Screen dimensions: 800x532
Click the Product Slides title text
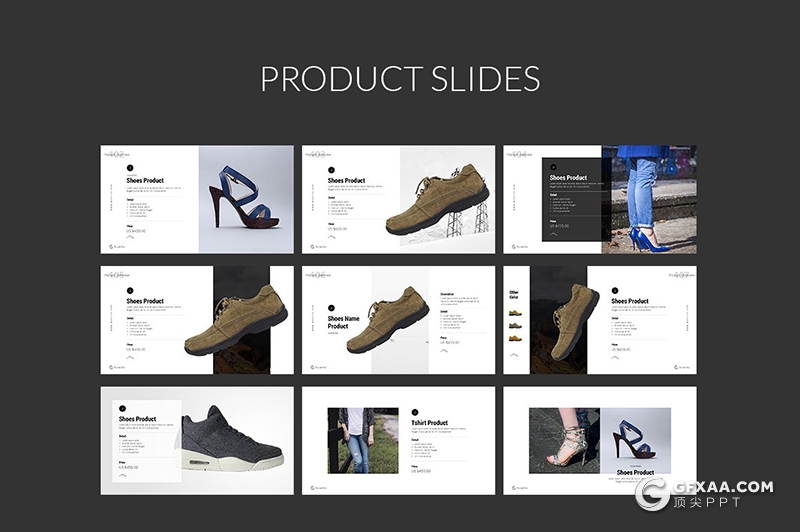(x=400, y=79)
